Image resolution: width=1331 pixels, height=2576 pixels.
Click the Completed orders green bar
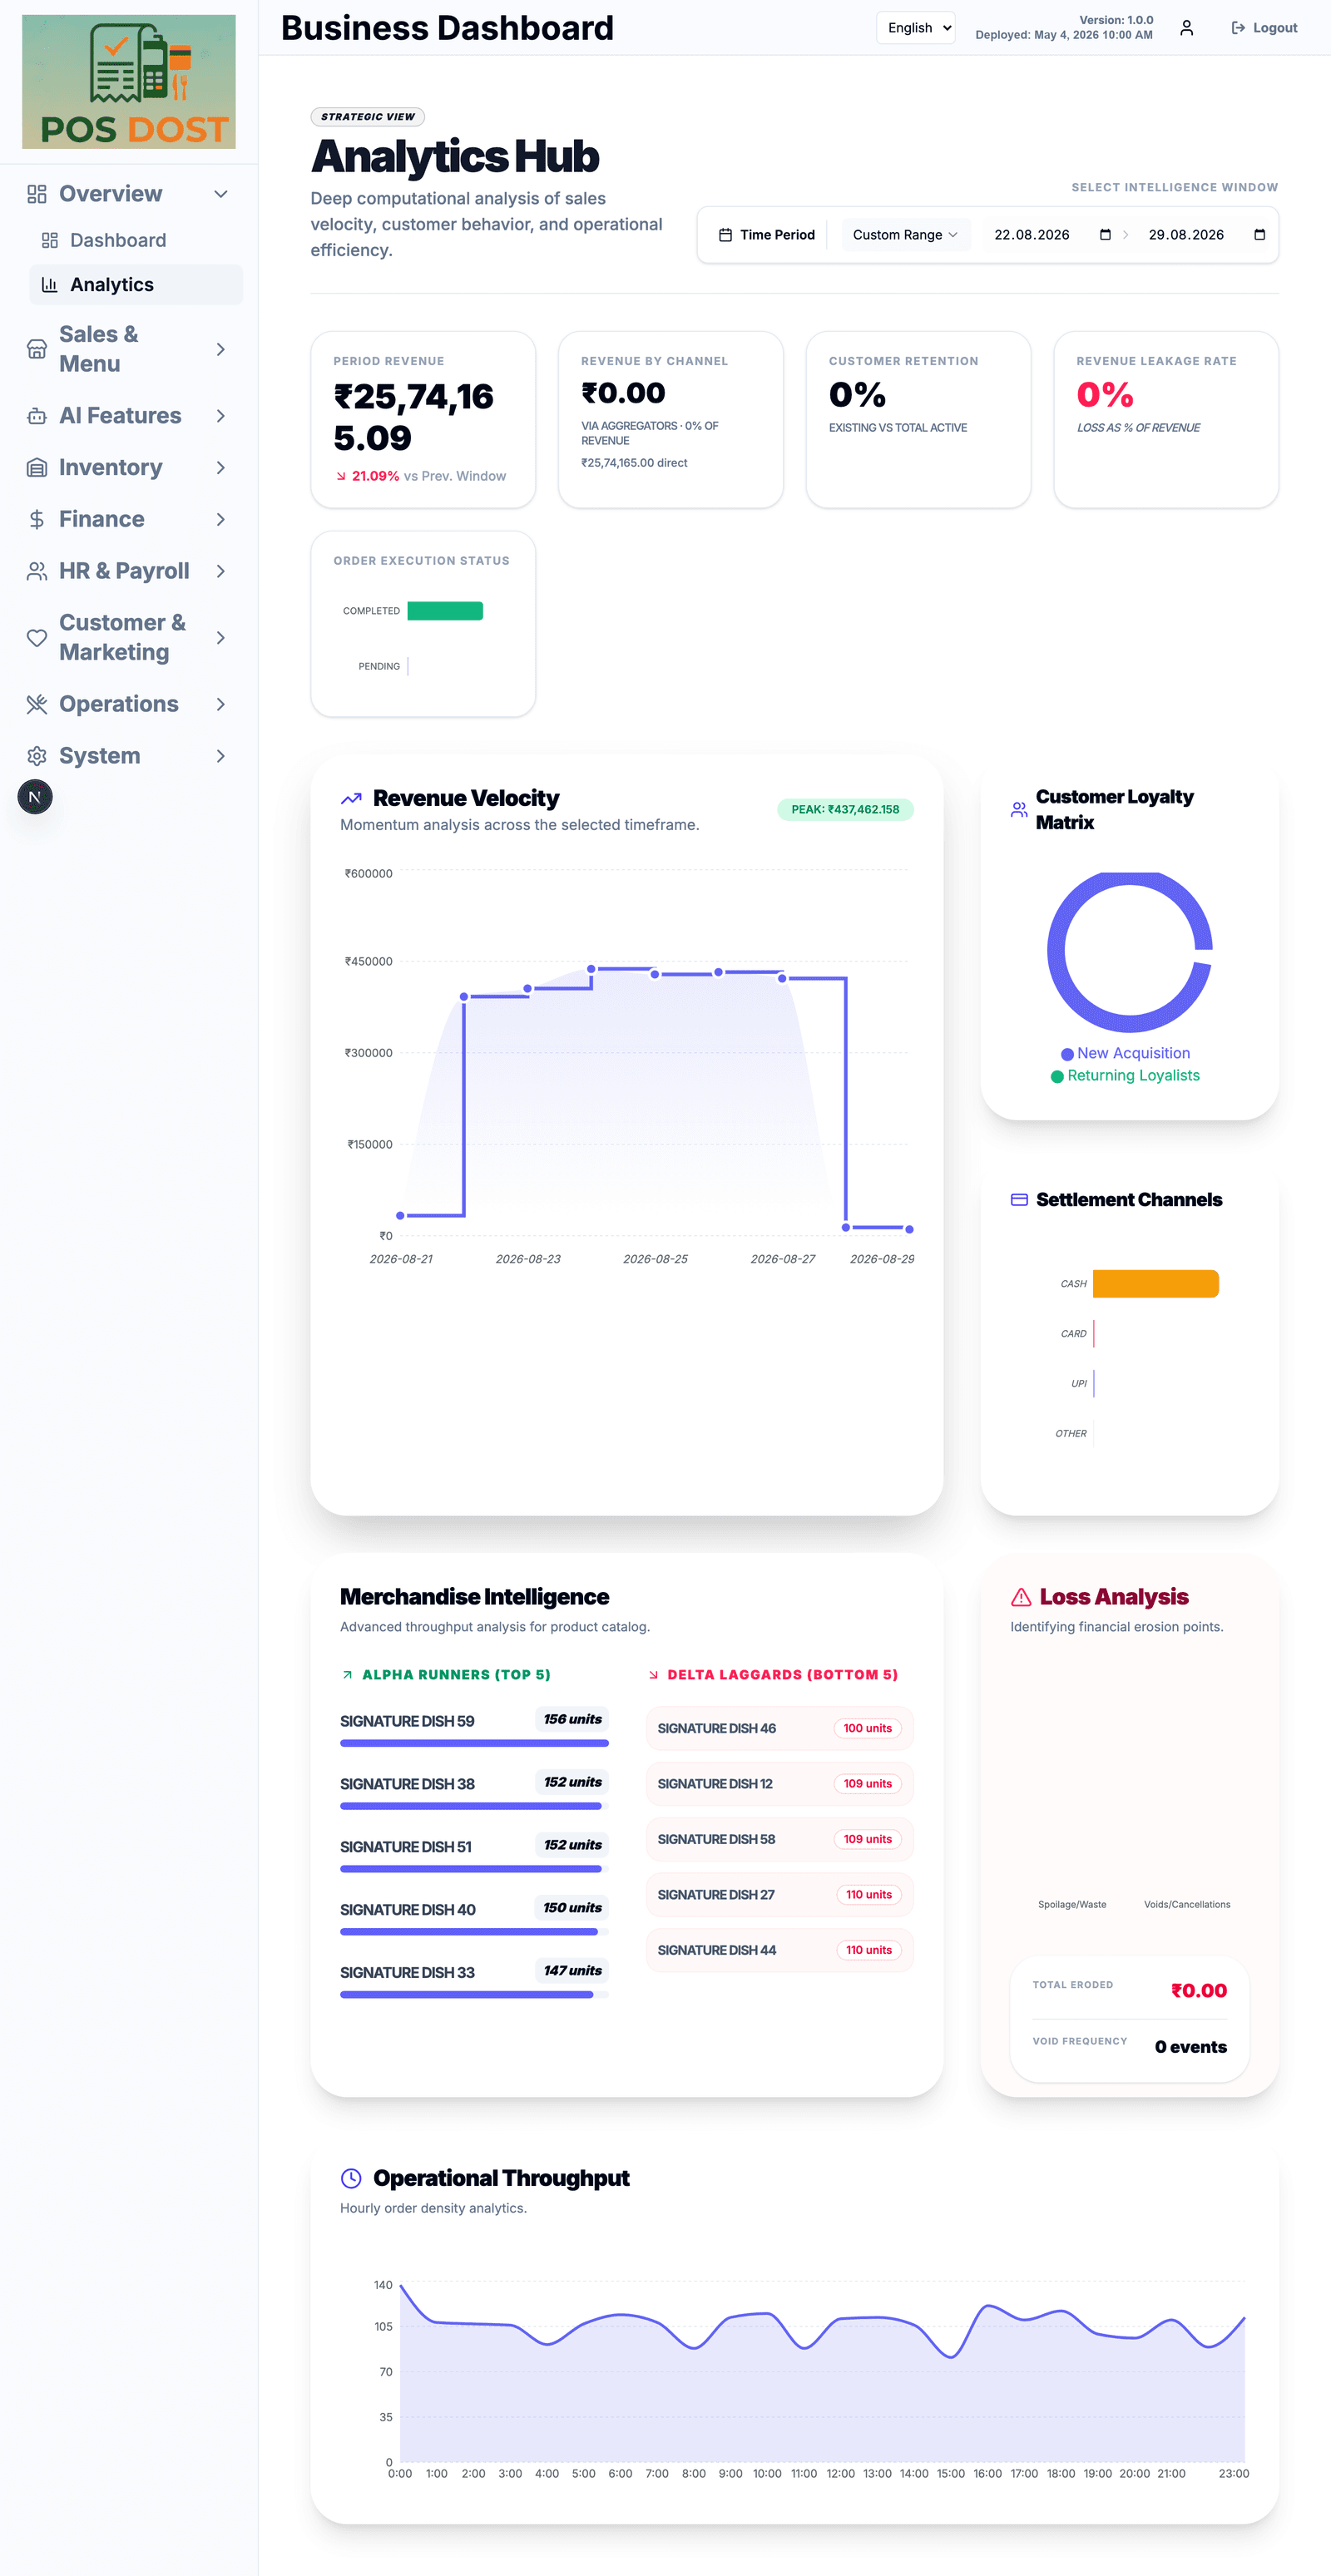pyautogui.click(x=445, y=611)
